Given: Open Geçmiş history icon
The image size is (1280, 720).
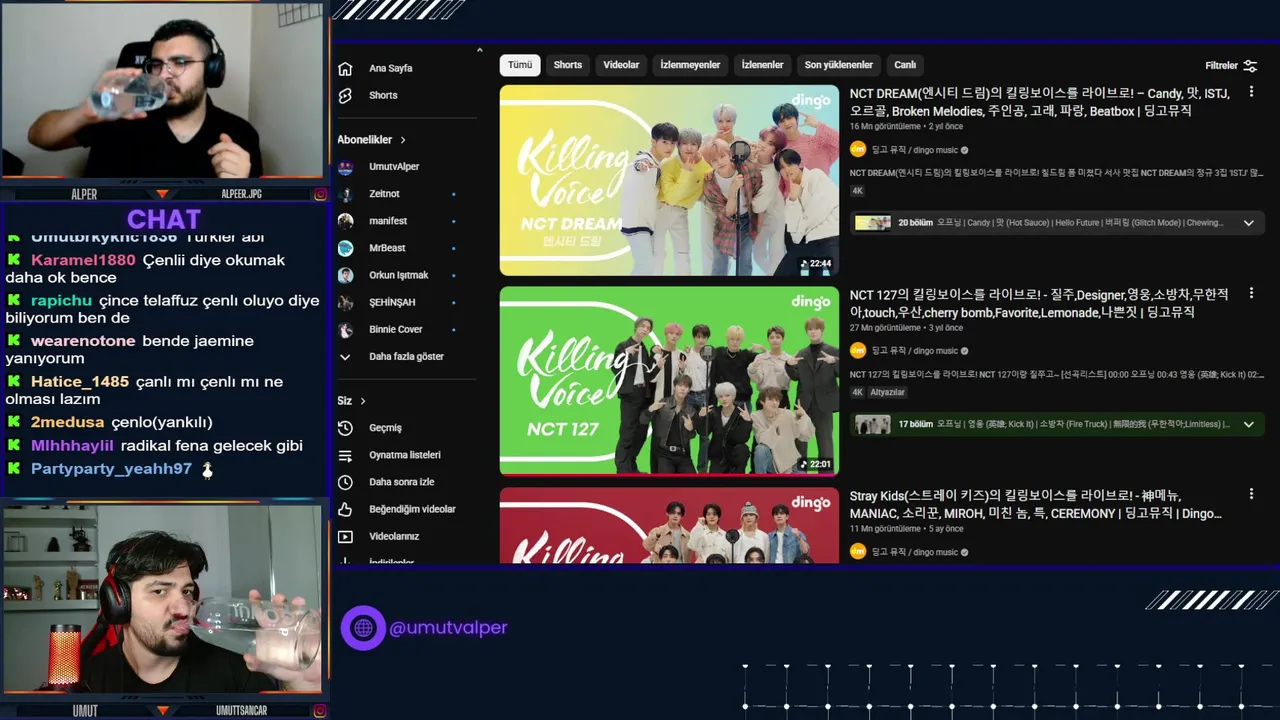Looking at the screenshot, I should [345, 428].
